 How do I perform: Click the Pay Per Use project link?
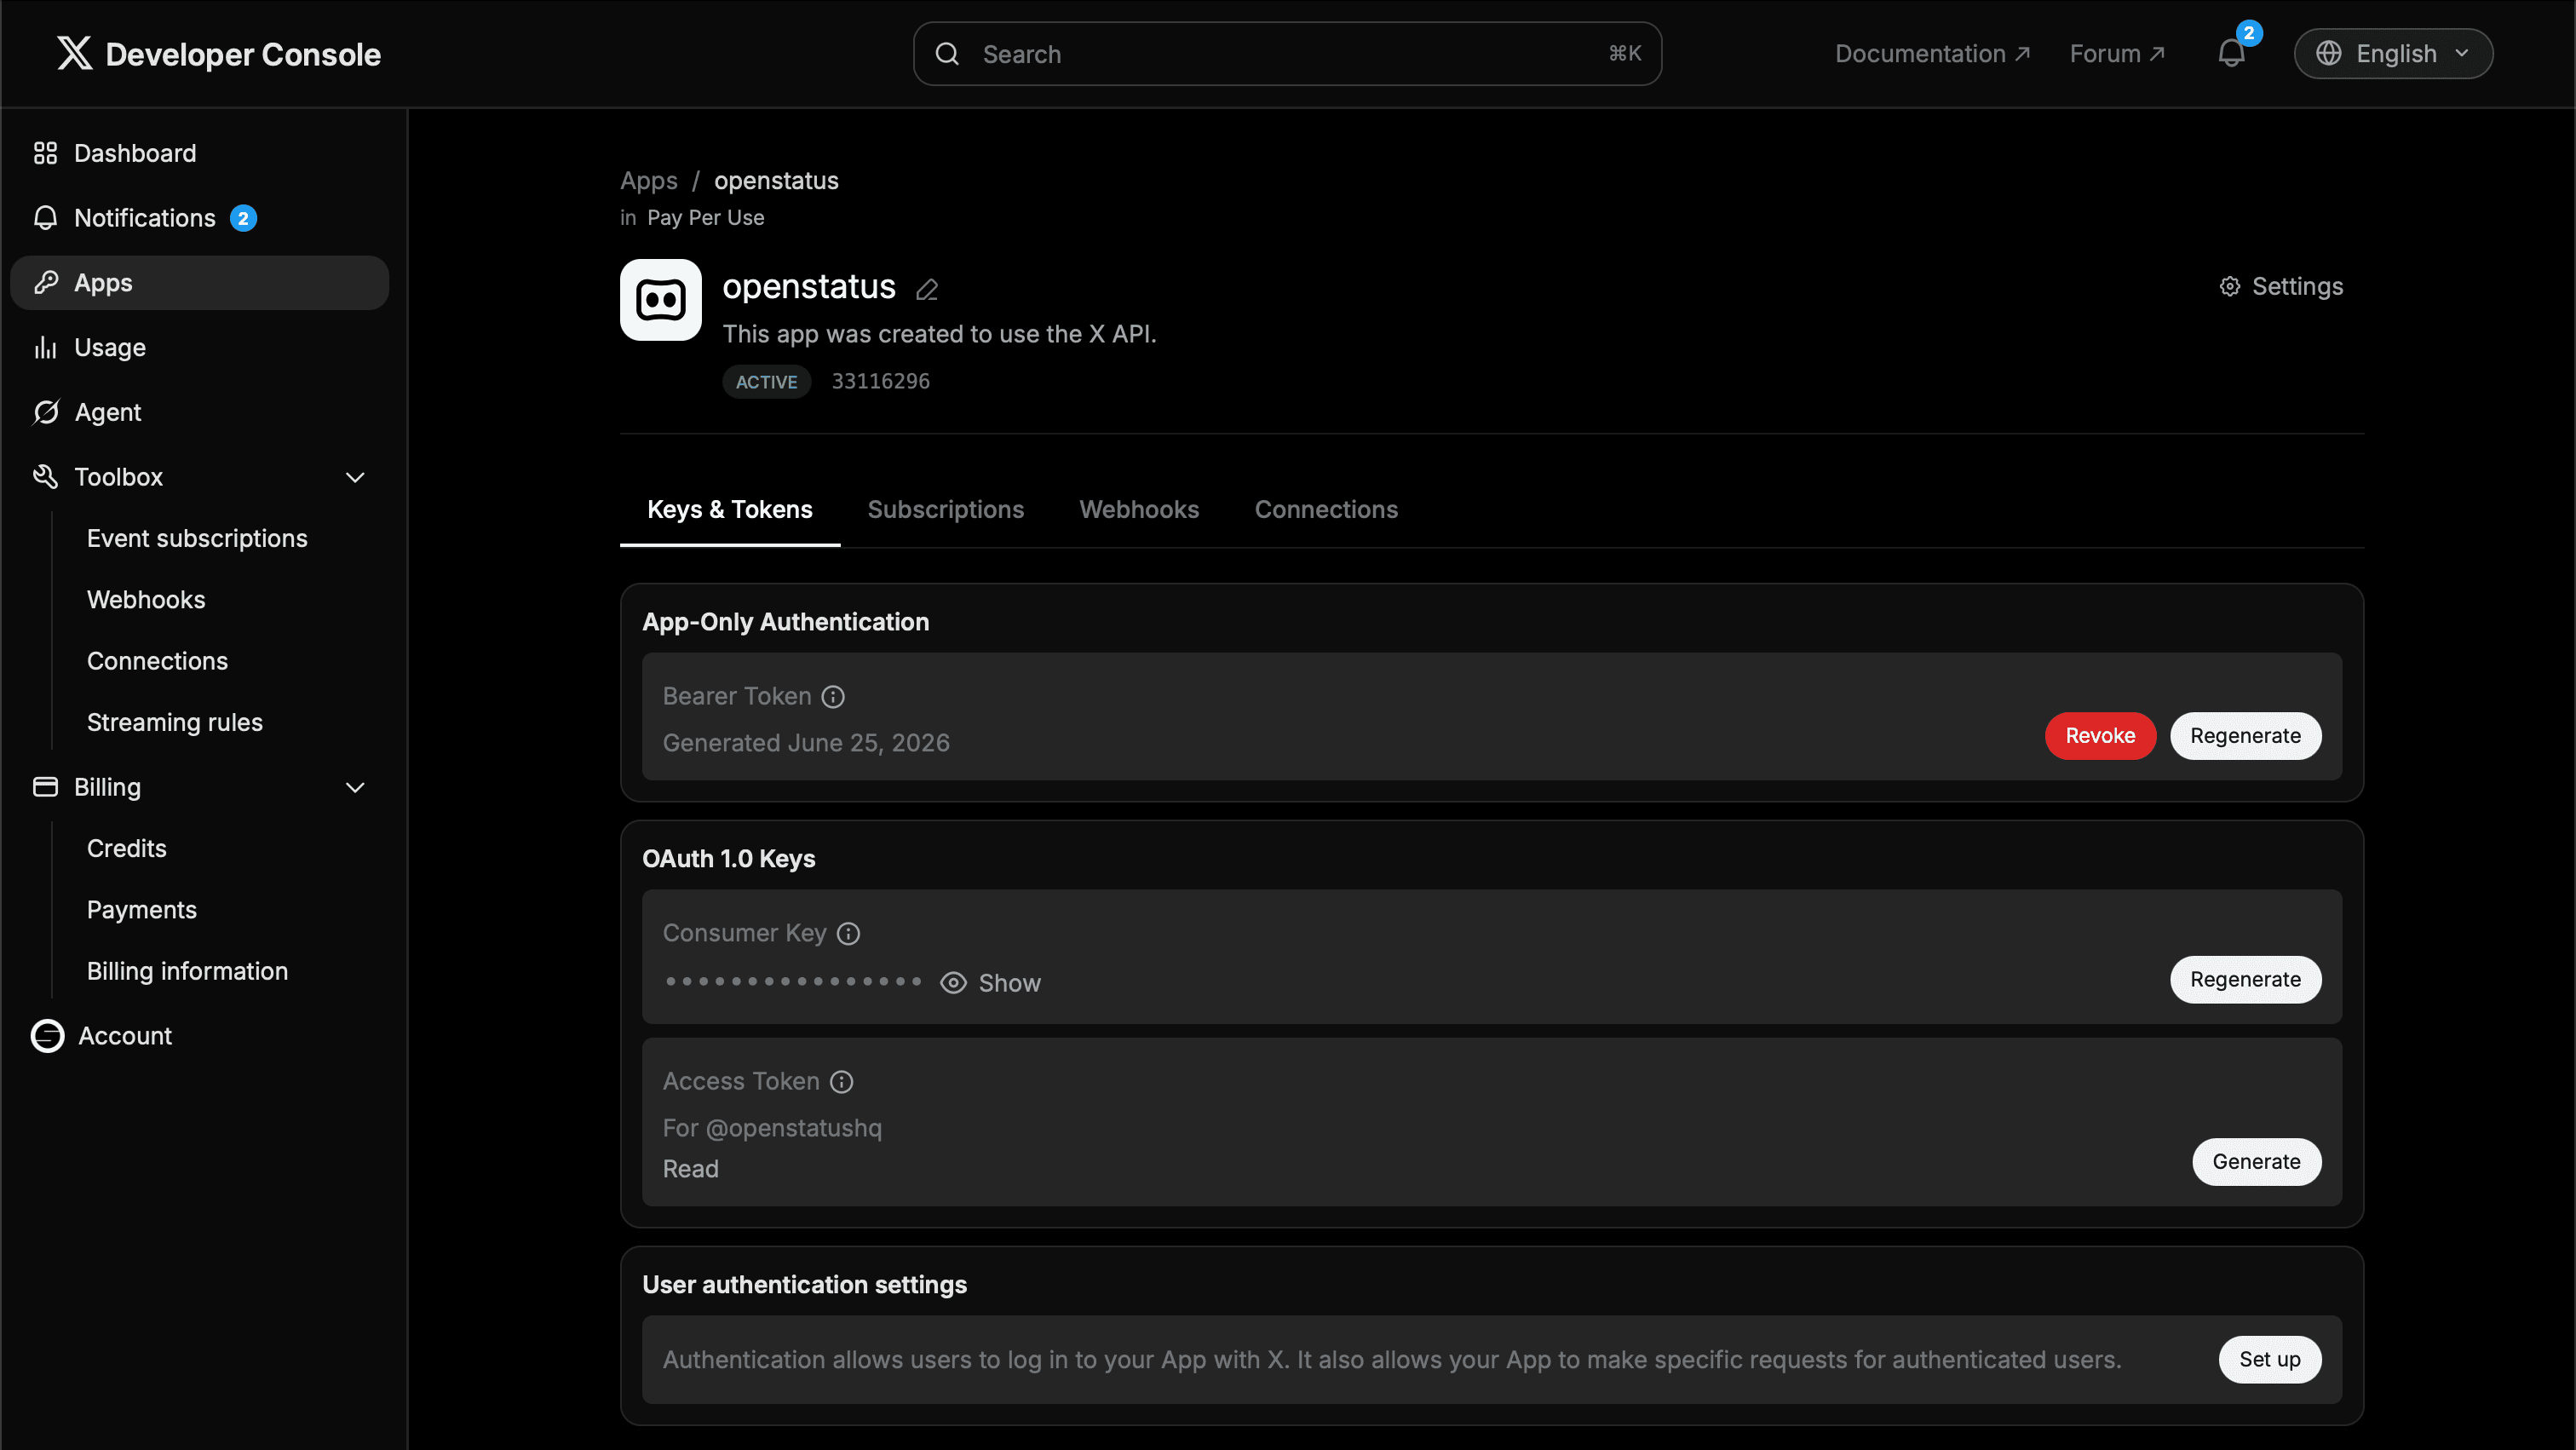(705, 218)
